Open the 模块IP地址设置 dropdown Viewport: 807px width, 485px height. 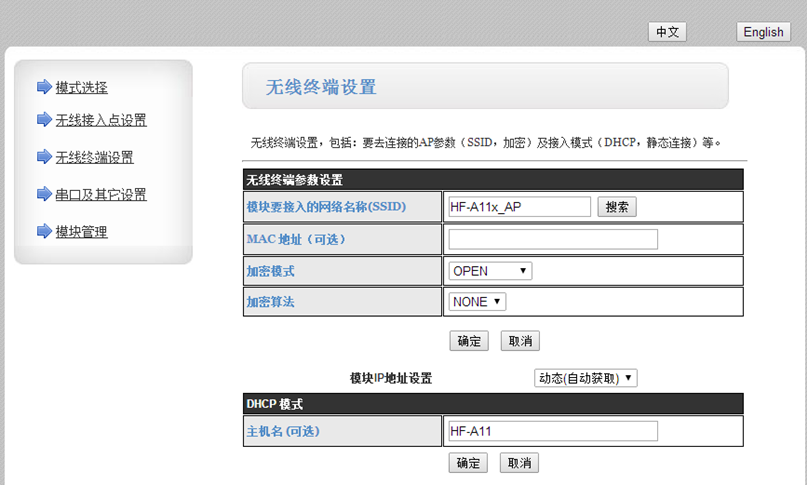(x=586, y=378)
